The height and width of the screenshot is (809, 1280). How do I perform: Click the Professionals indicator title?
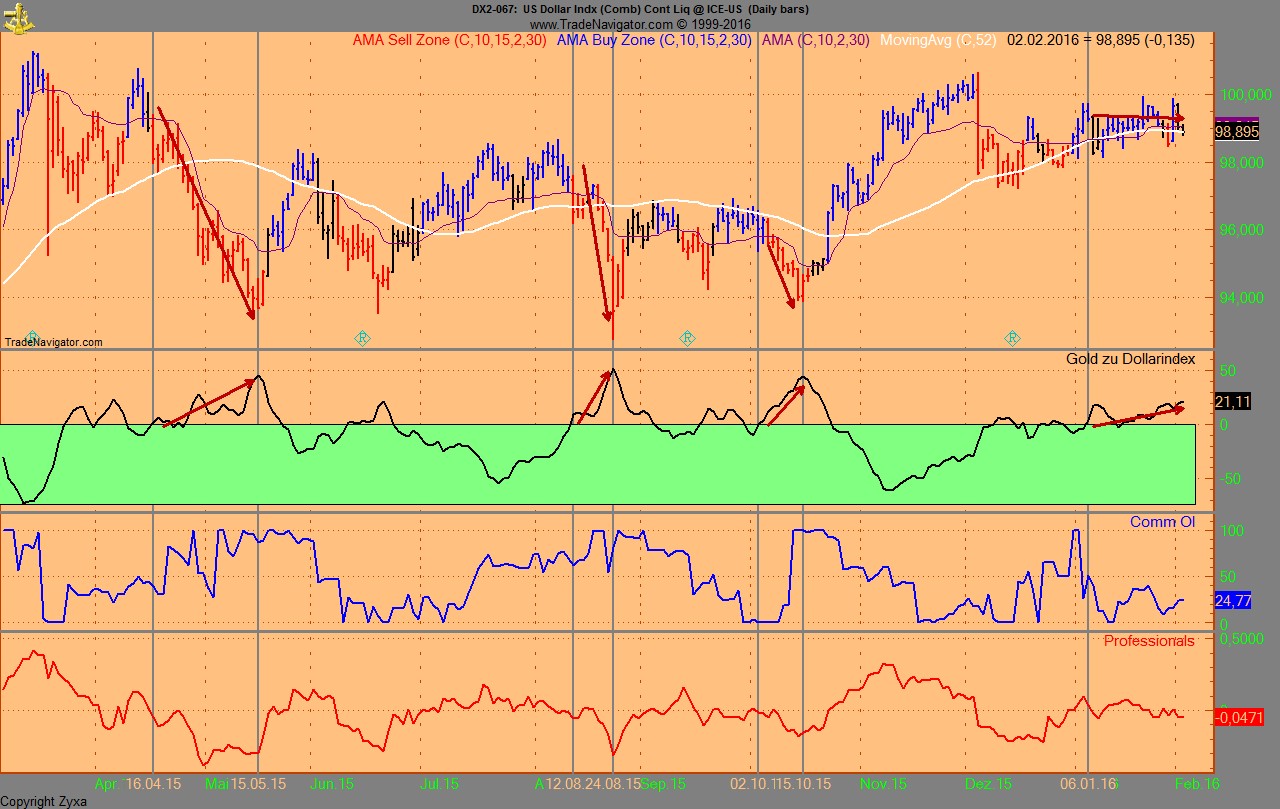(1148, 641)
